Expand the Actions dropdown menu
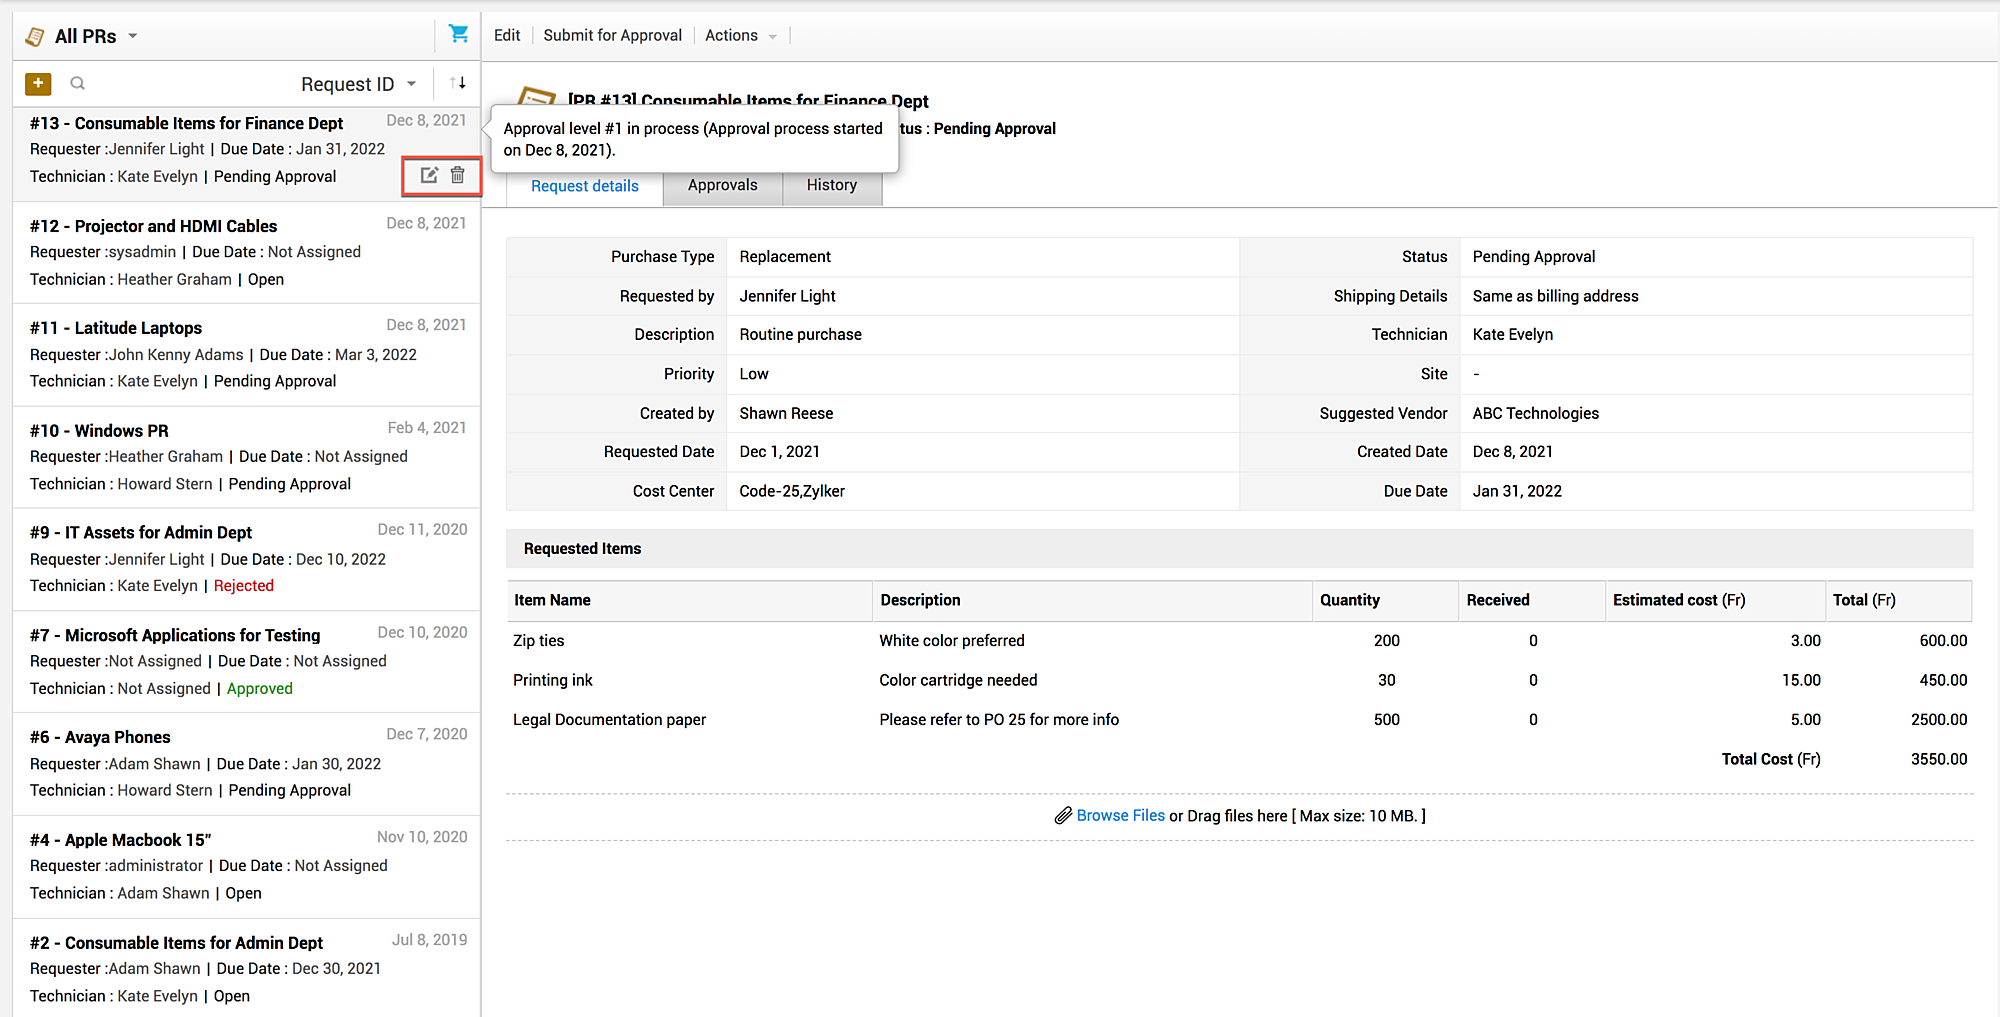 point(740,36)
